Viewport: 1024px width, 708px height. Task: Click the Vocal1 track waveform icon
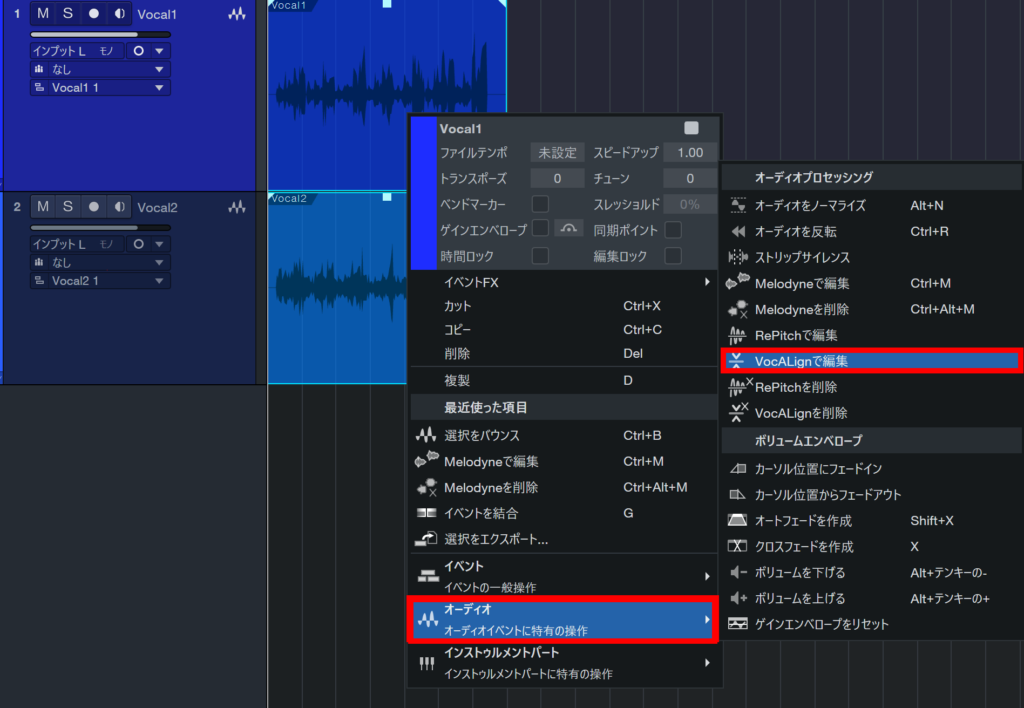point(236,15)
